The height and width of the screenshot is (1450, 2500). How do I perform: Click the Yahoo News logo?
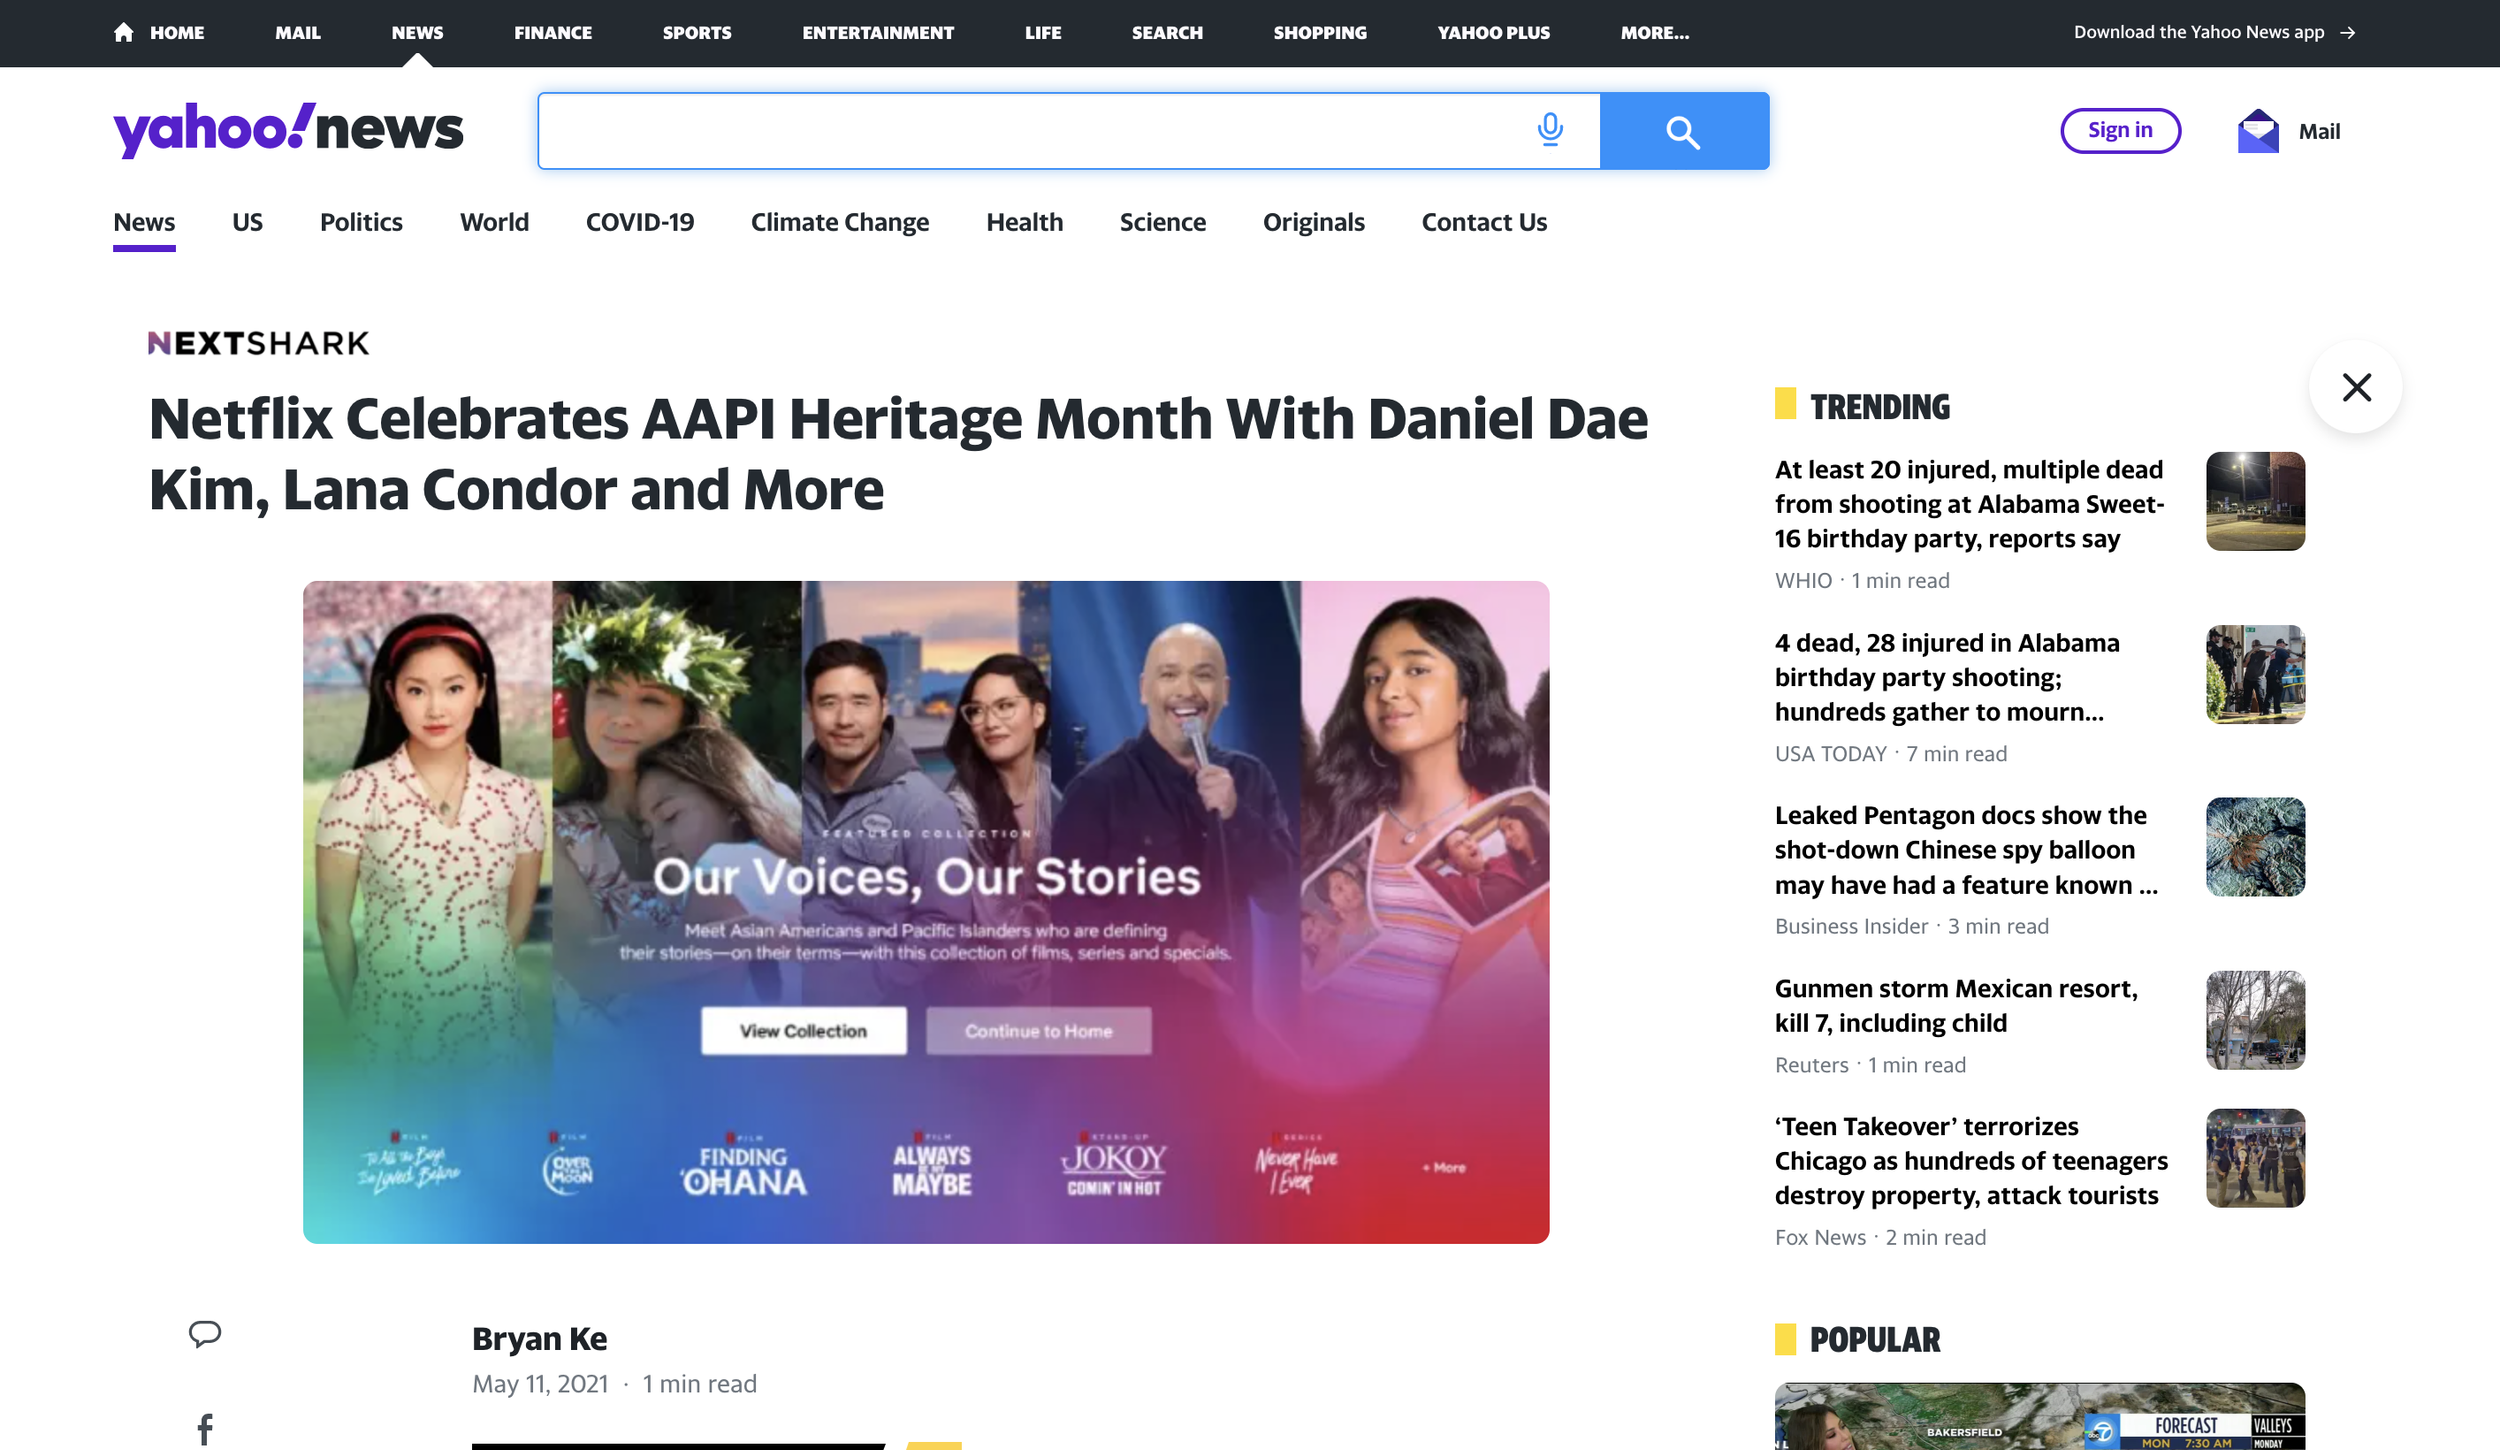coord(288,129)
